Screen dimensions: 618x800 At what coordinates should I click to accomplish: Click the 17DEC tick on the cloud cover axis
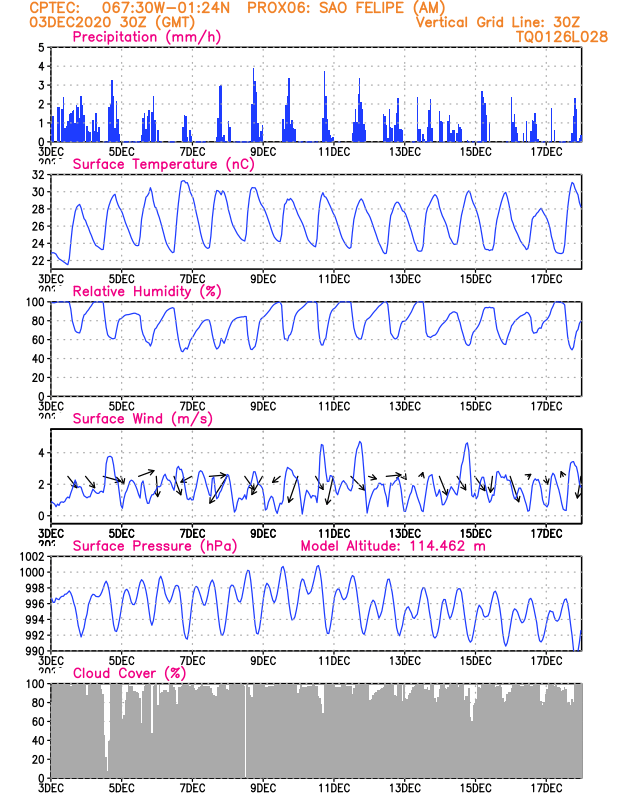tap(547, 788)
